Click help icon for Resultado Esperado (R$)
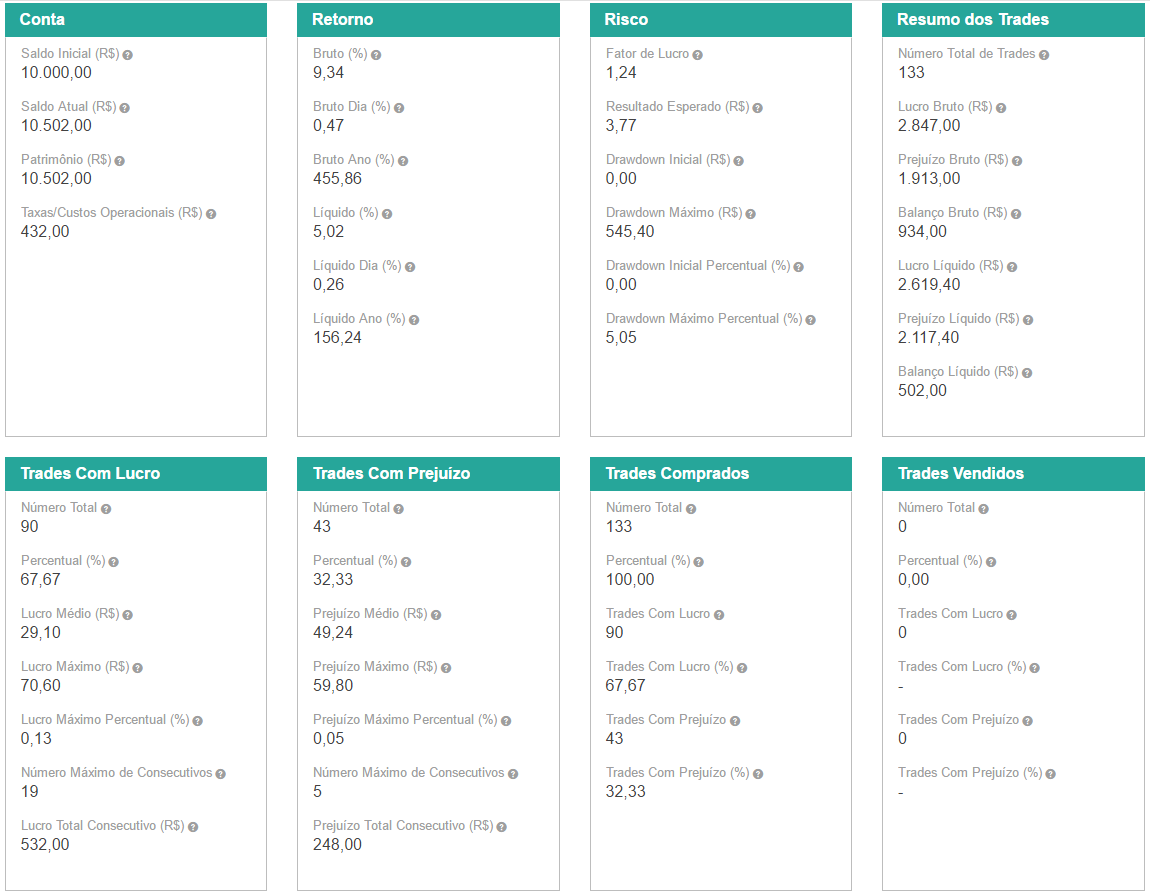The width and height of the screenshot is (1150, 894). [x=757, y=108]
